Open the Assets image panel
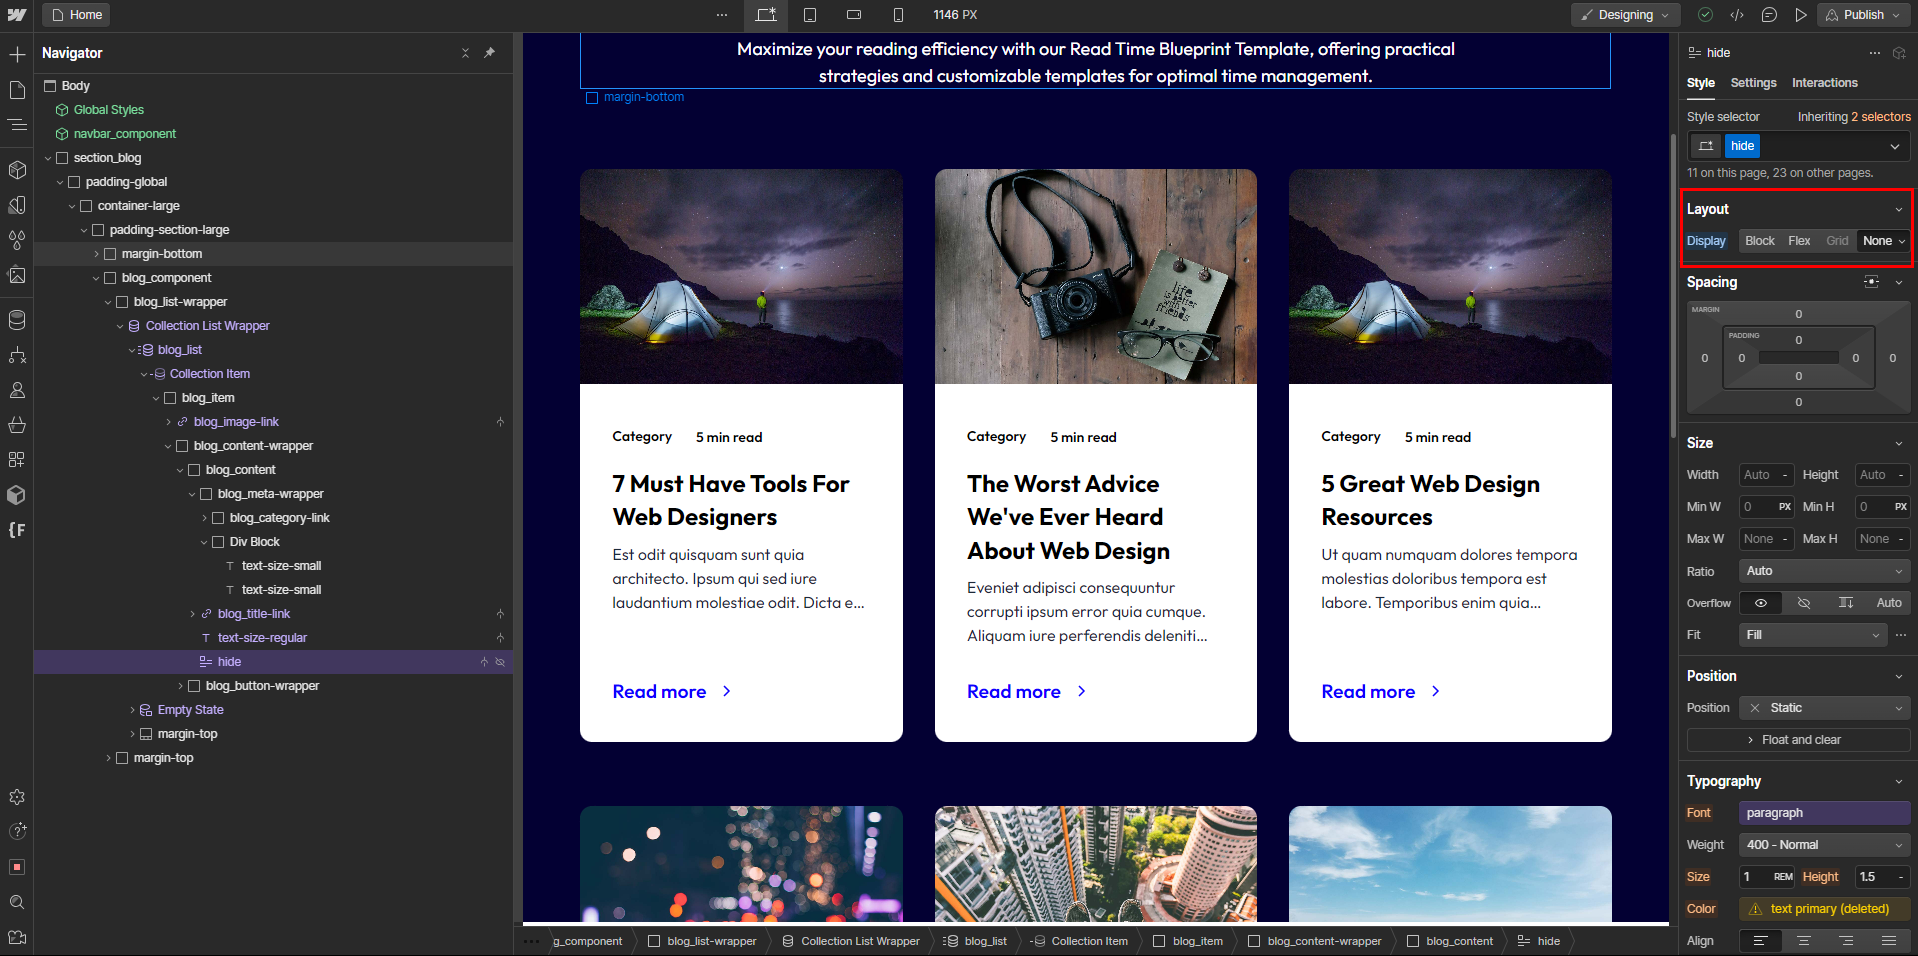1918x956 pixels. tap(17, 275)
